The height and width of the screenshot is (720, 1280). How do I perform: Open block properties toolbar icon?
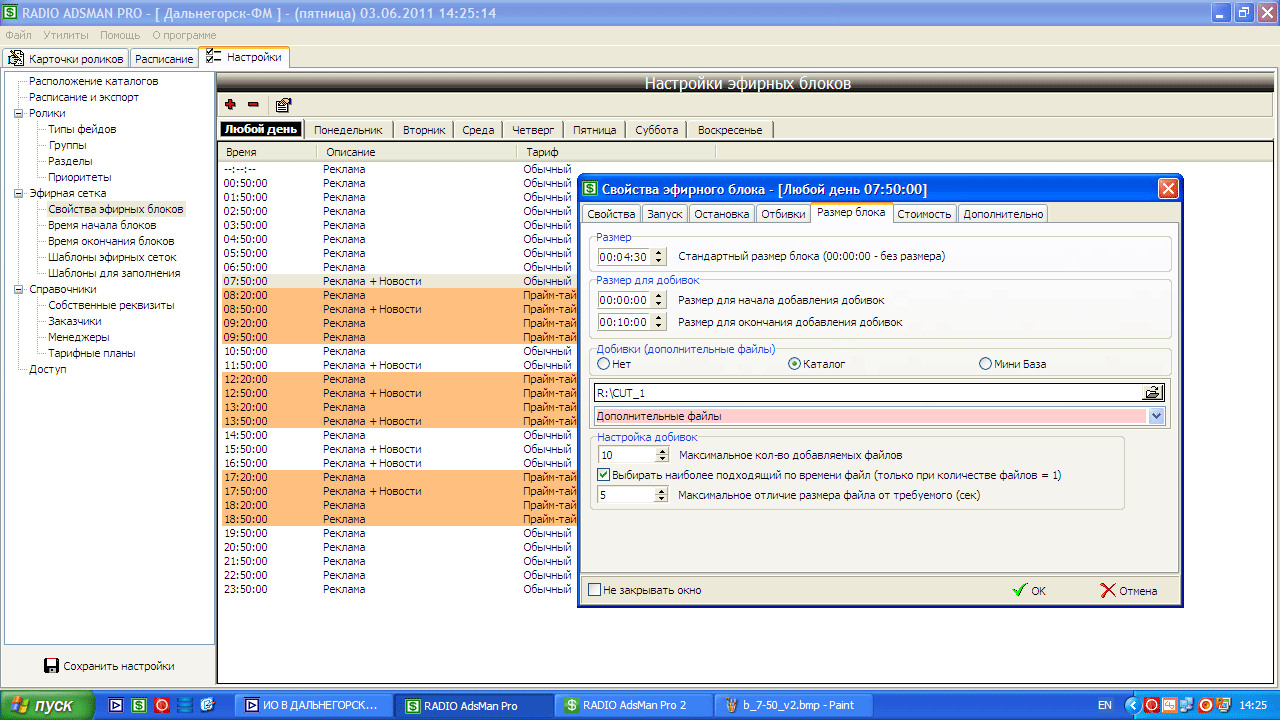[283, 104]
